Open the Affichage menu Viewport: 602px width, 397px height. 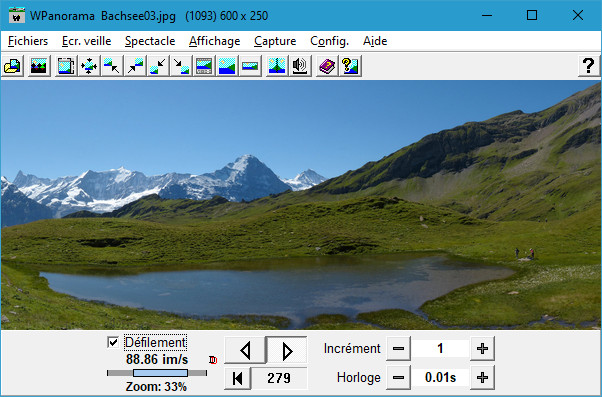coord(215,41)
